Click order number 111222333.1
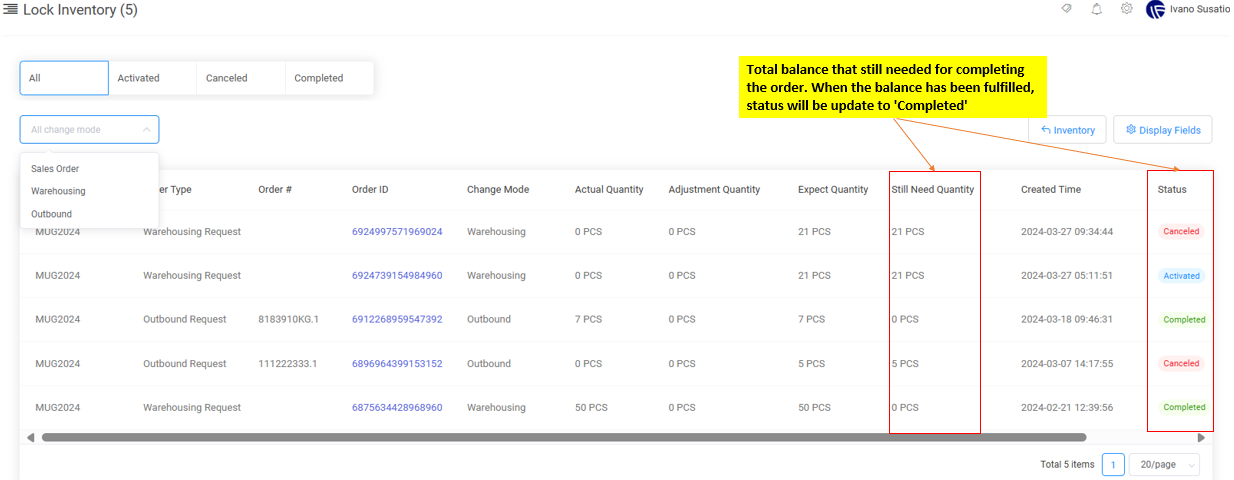 [x=287, y=363]
